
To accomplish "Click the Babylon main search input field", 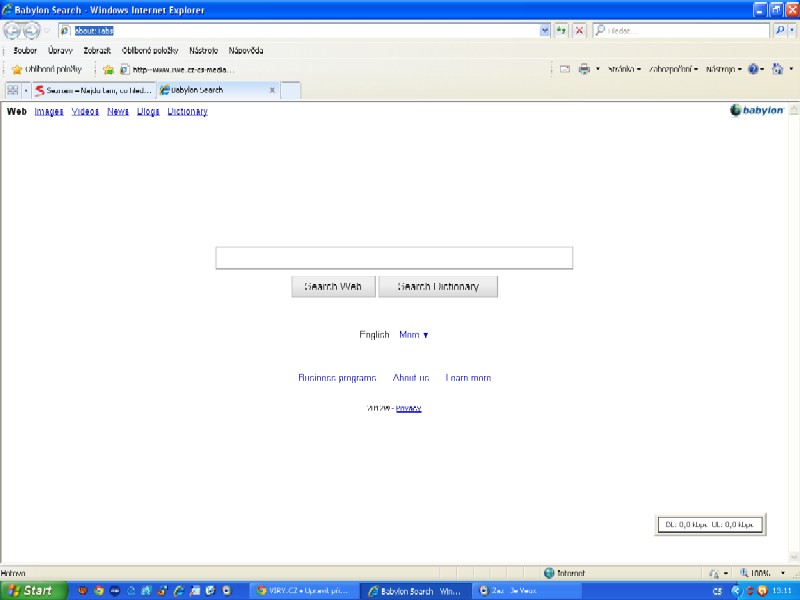I will click(x=394, y=258).
